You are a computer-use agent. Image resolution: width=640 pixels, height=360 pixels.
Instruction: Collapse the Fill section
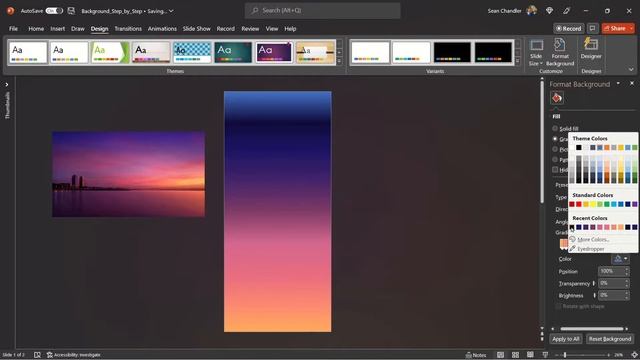556,116
